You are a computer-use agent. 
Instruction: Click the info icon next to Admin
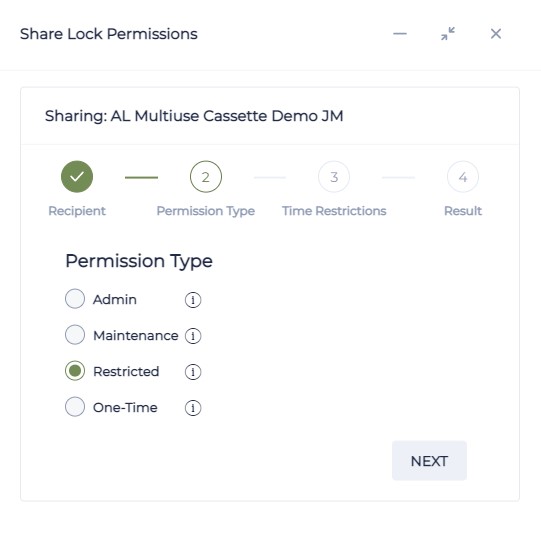point(193,300)
